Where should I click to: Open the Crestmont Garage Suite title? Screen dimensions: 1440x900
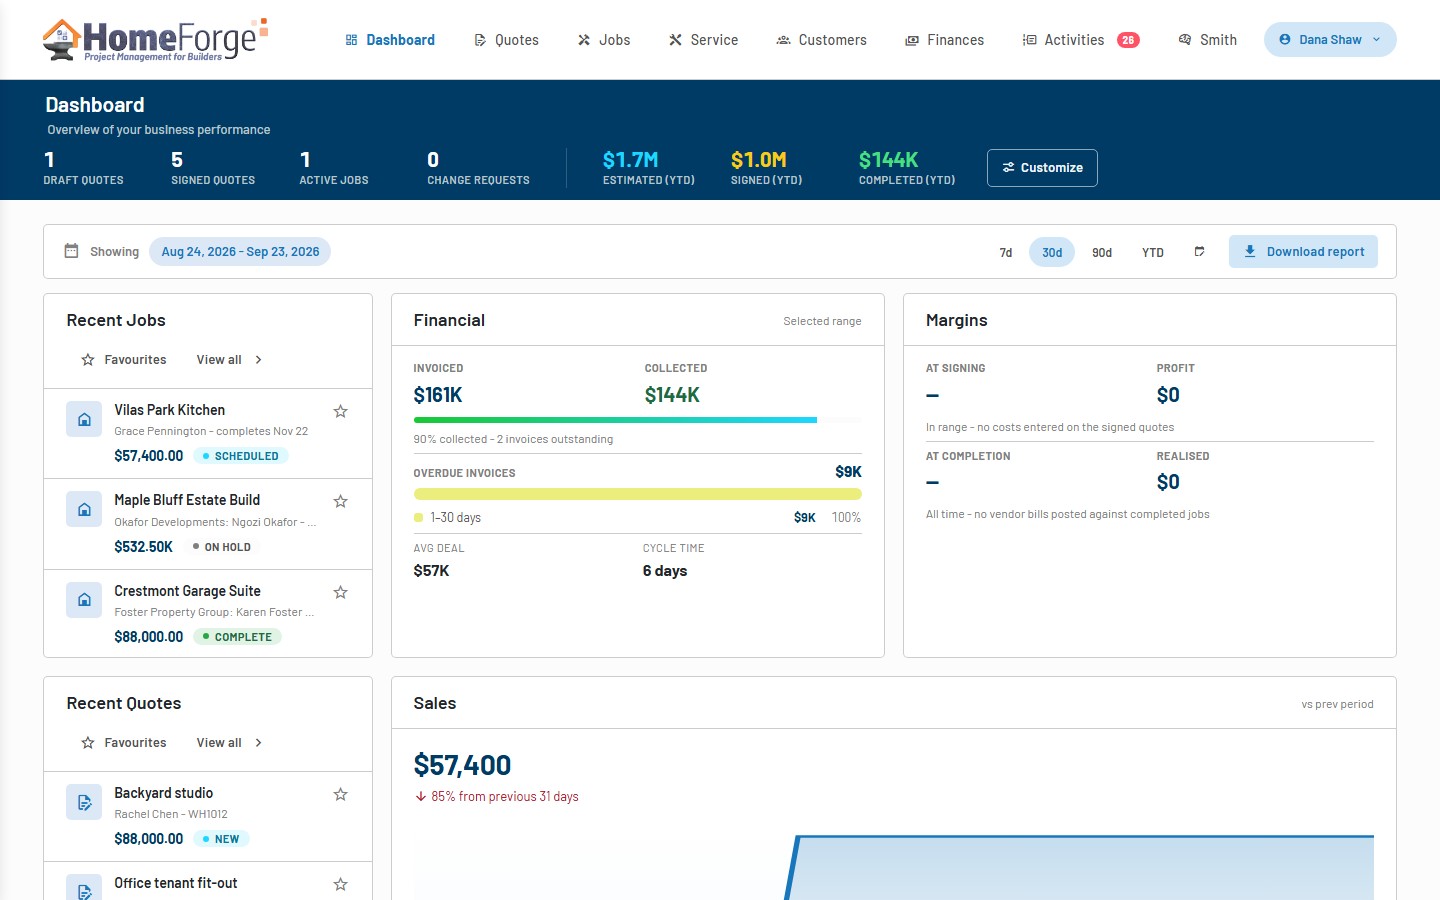point(187,591)
